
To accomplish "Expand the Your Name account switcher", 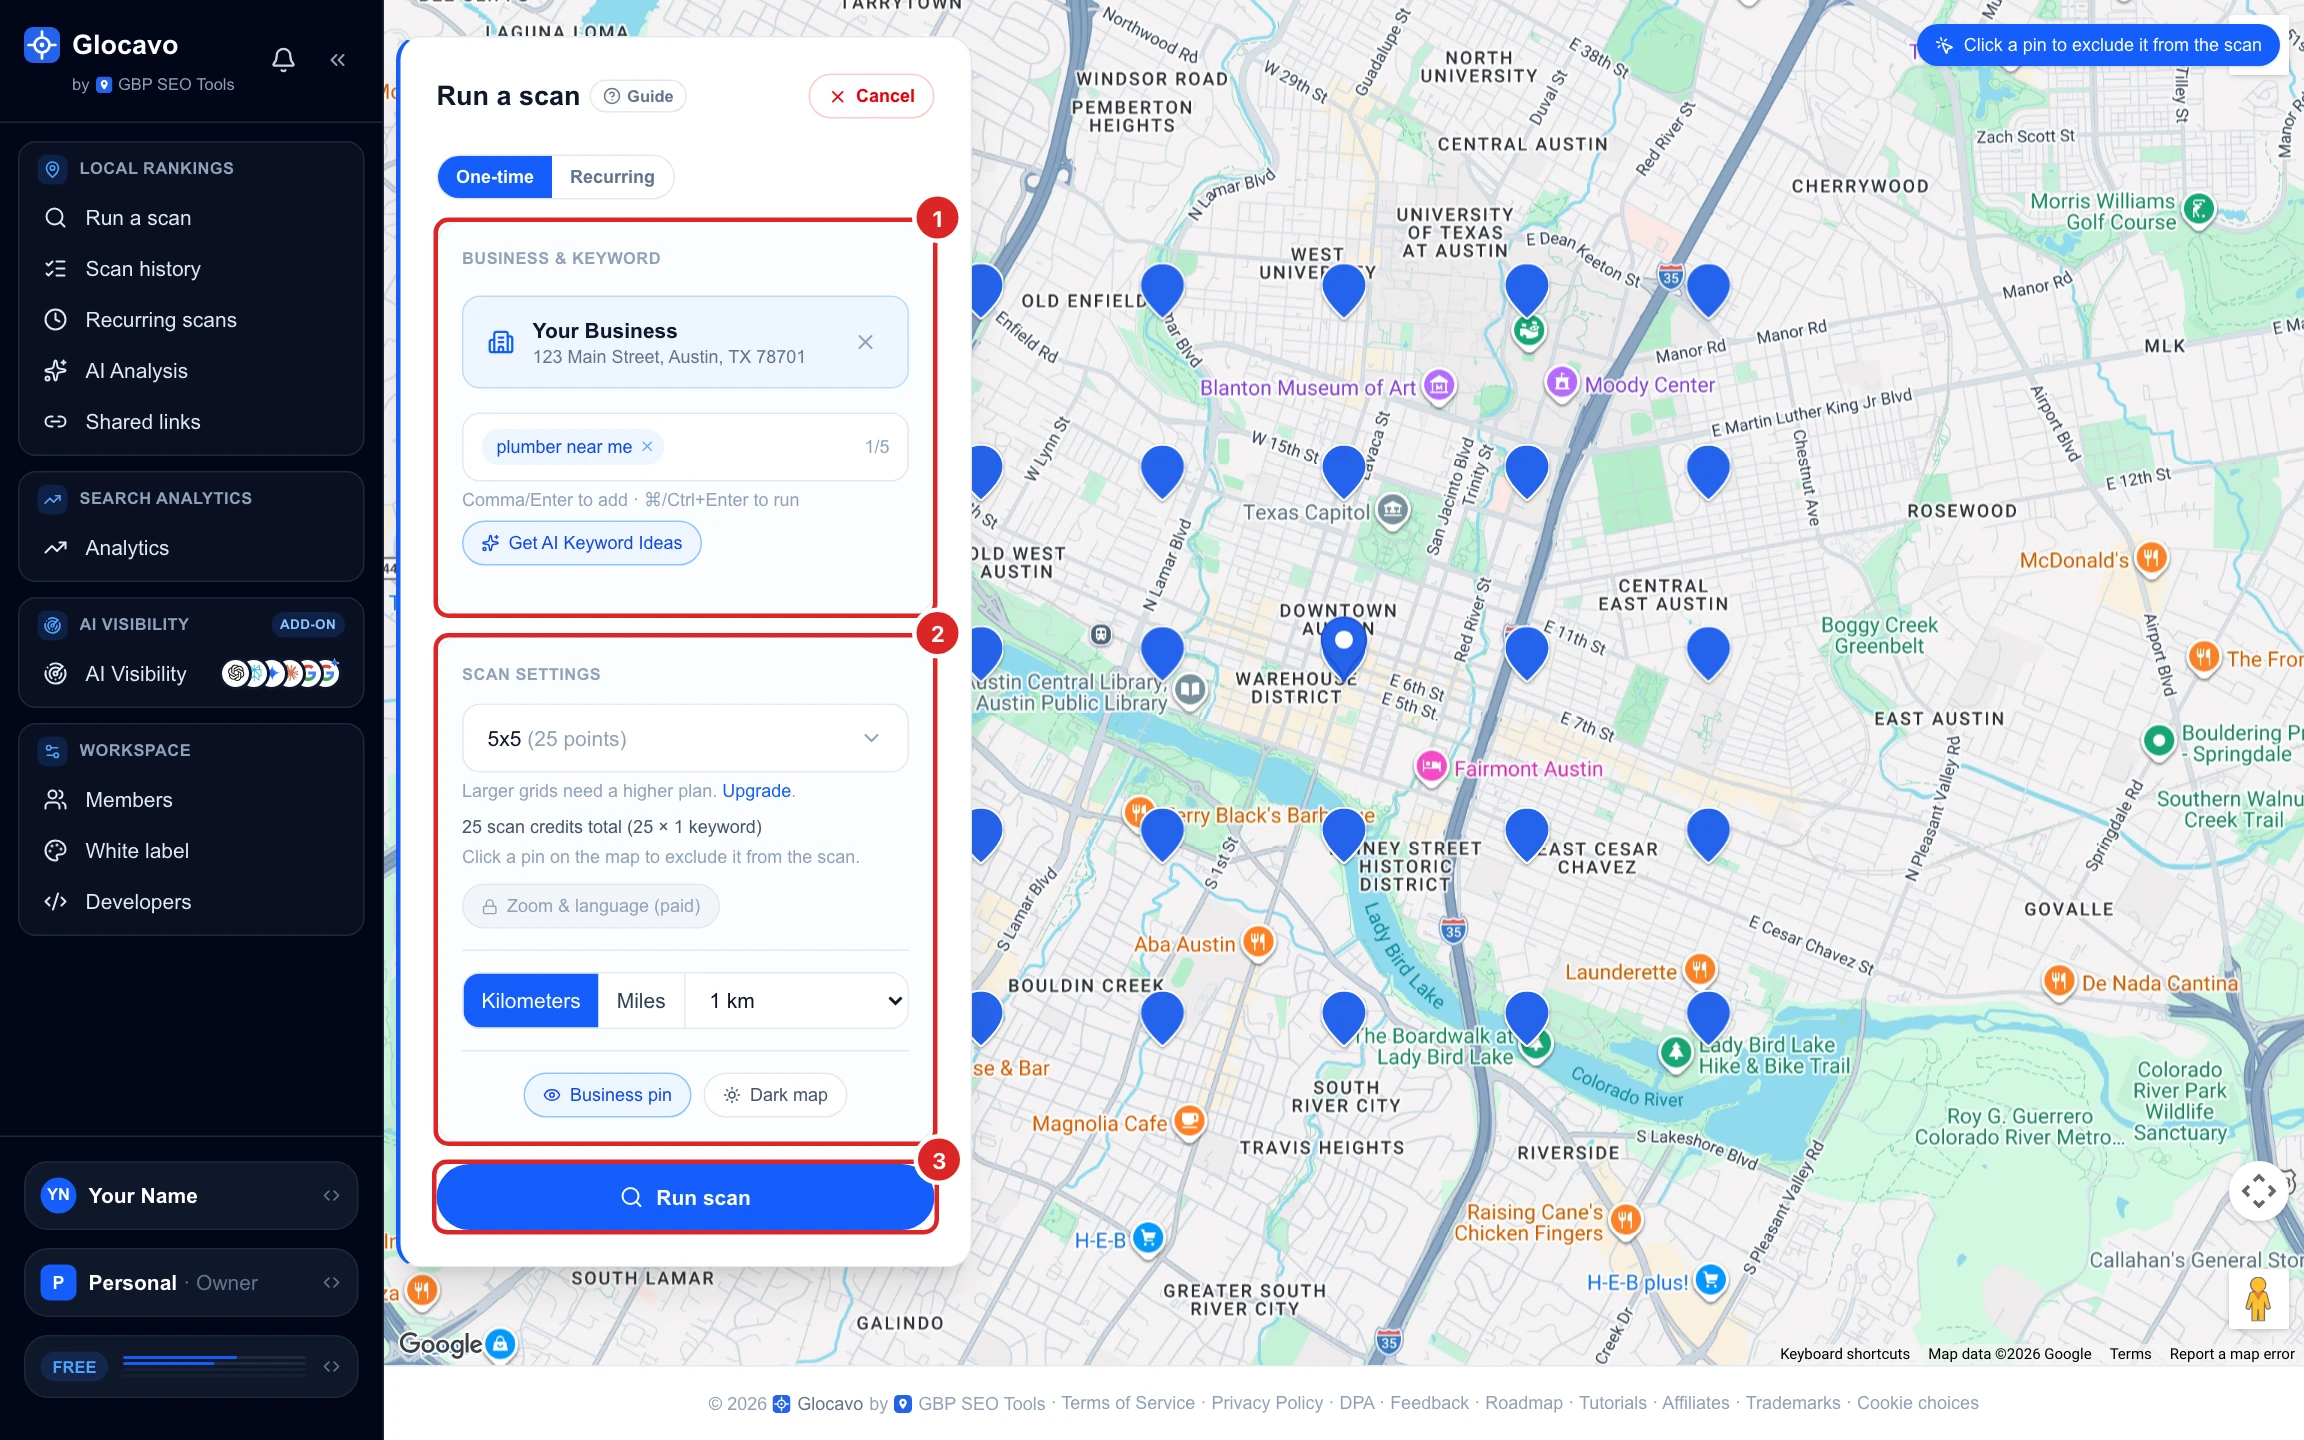I will pyautogui.click(x=191, y=1196).
